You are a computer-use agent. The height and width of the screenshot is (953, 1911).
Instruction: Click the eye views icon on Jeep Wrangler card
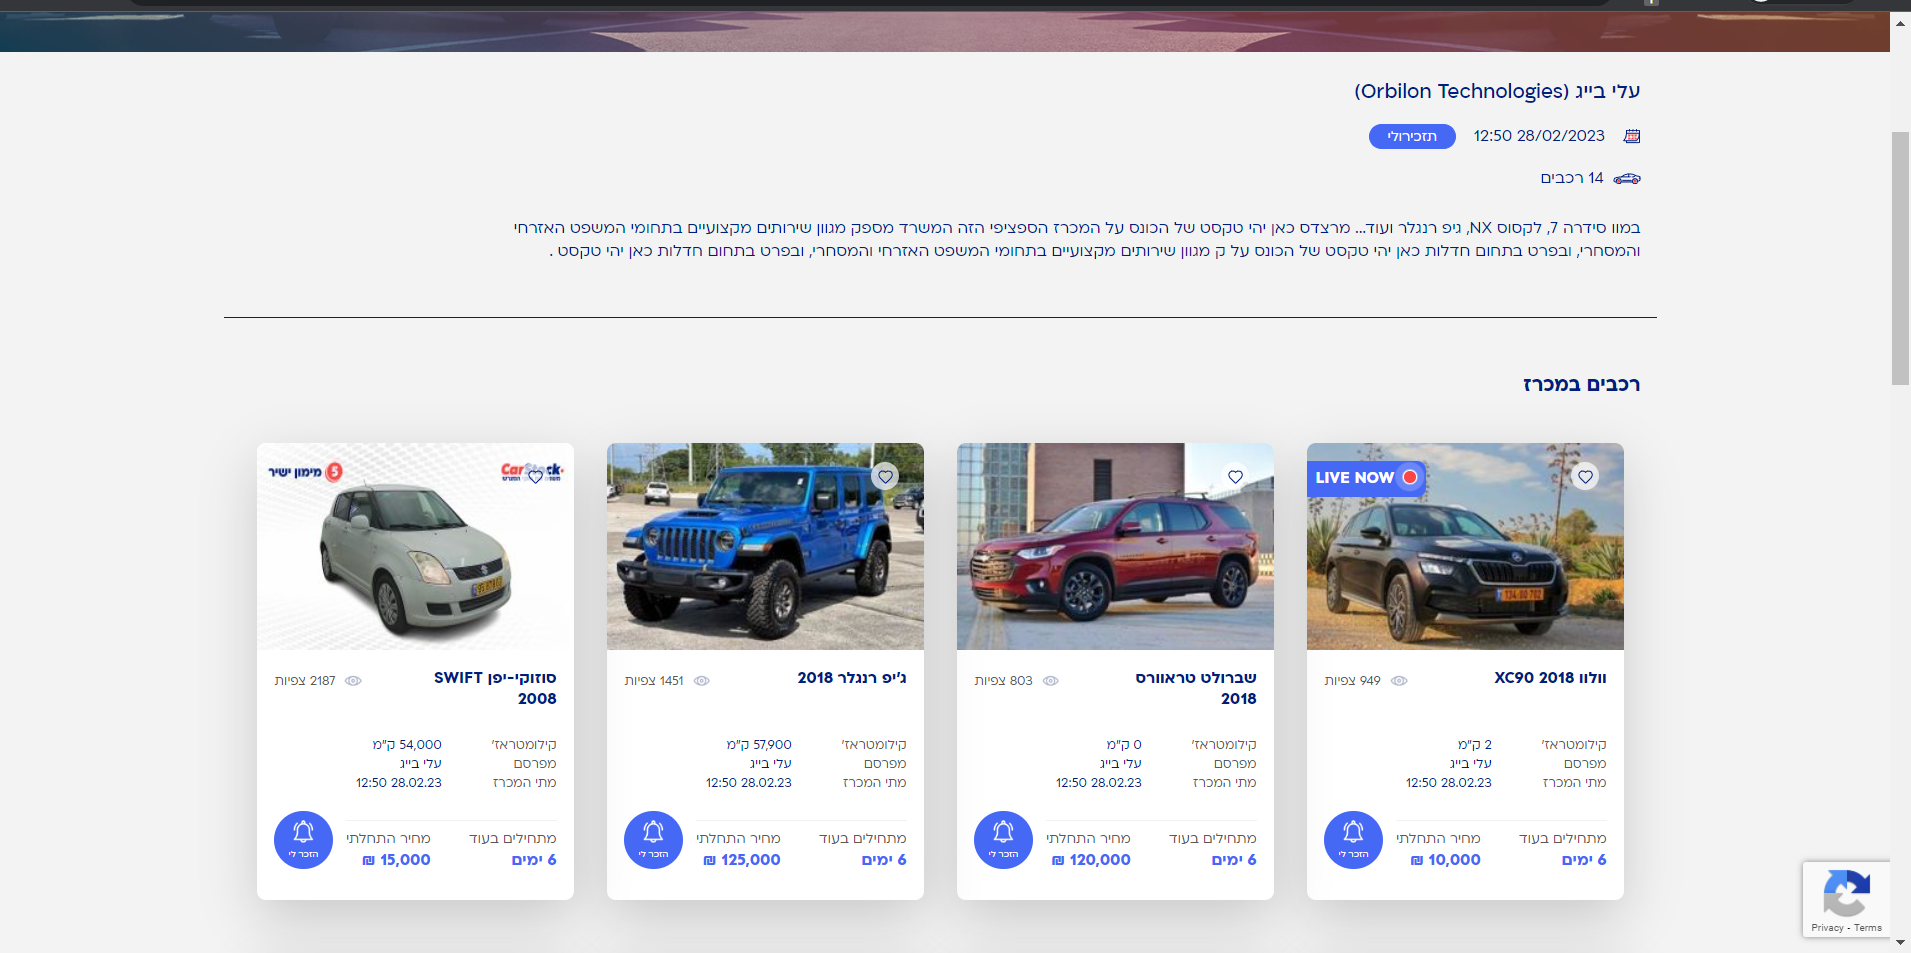[x=702, y=681]
